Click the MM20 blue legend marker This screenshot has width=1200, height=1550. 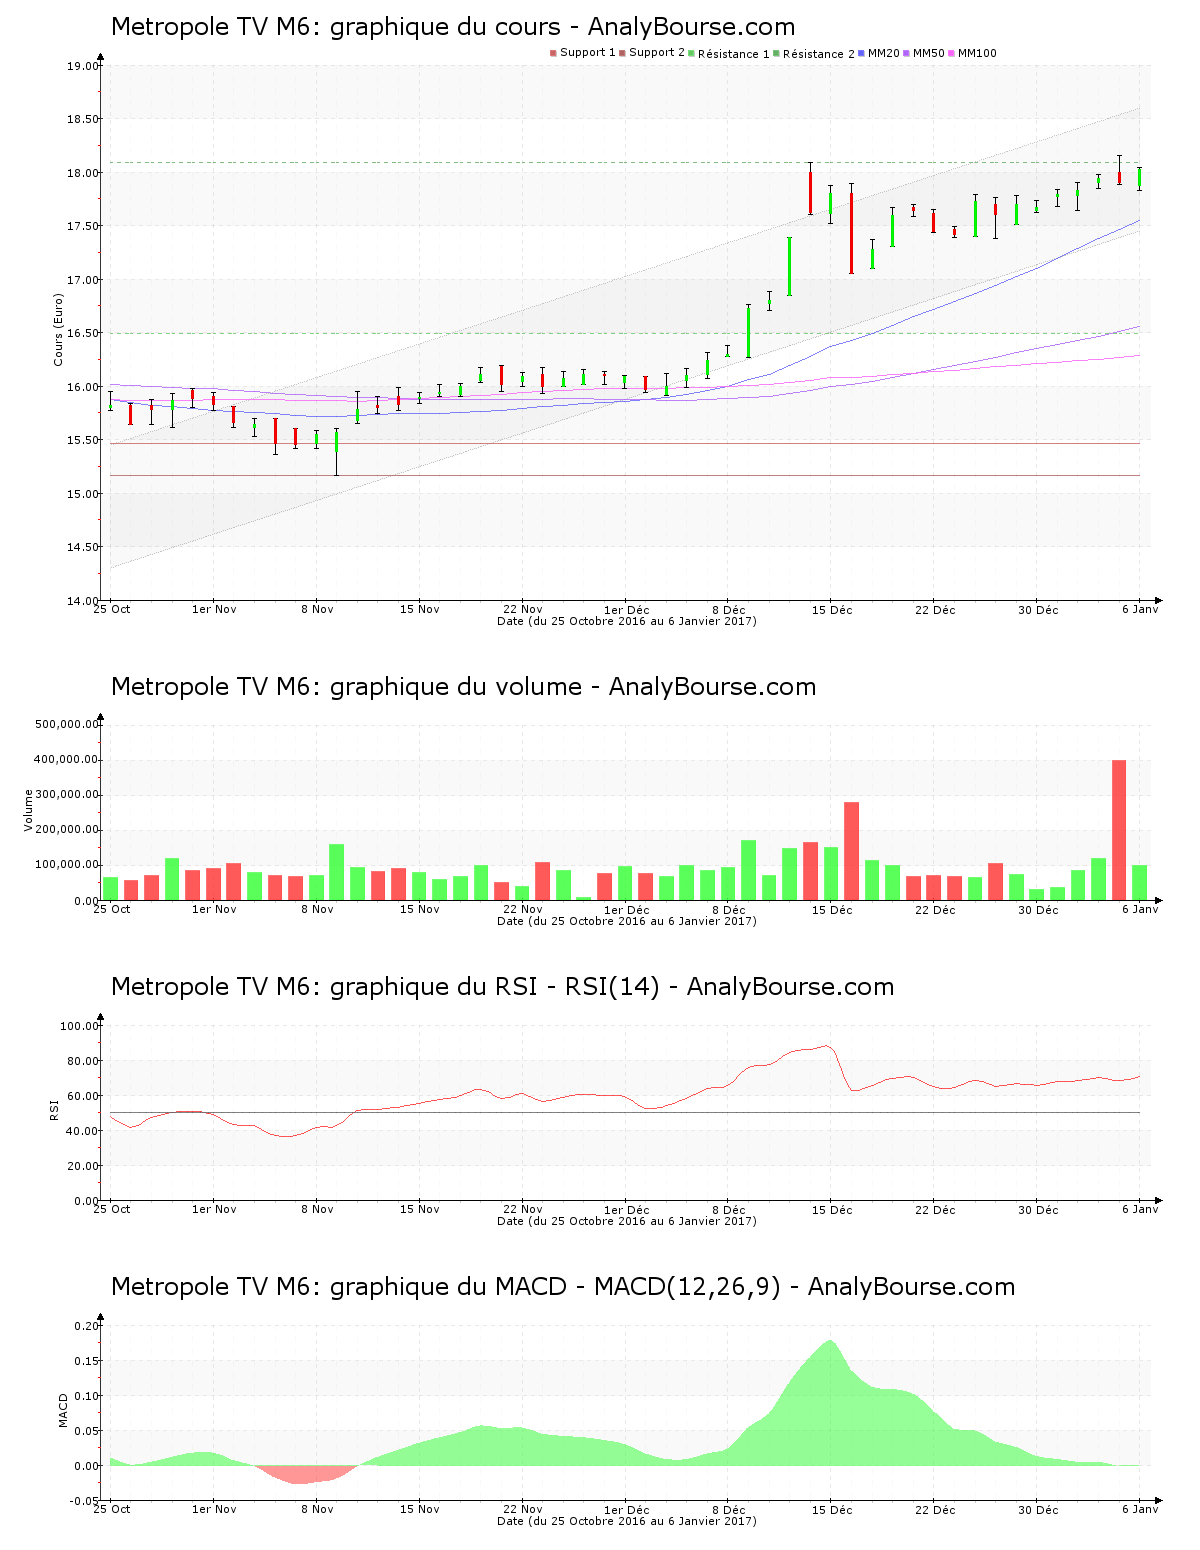(x=862, y=53)
